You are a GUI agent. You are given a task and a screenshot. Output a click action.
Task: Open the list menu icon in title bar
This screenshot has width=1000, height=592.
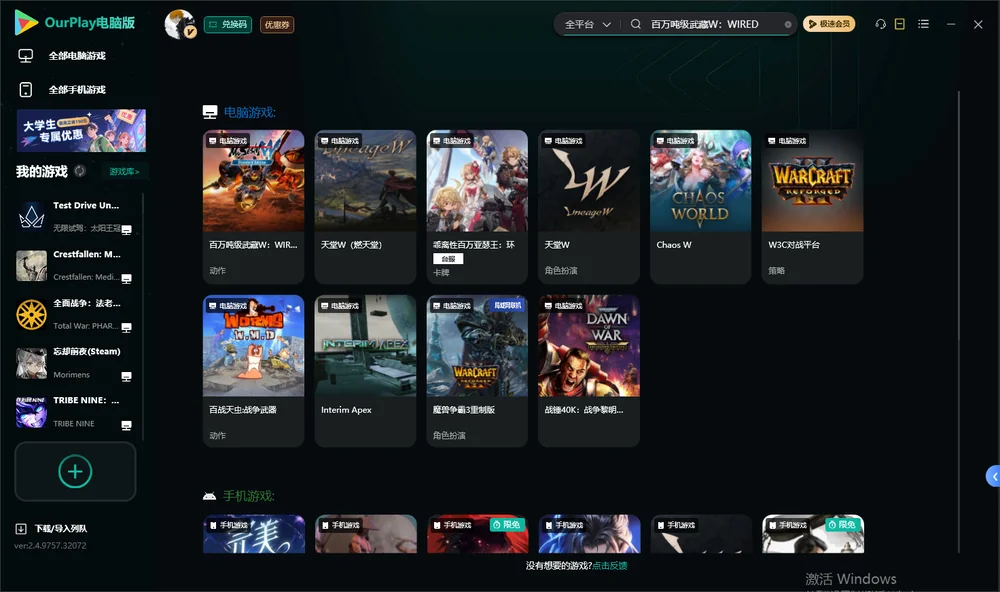tap(923, 24)
